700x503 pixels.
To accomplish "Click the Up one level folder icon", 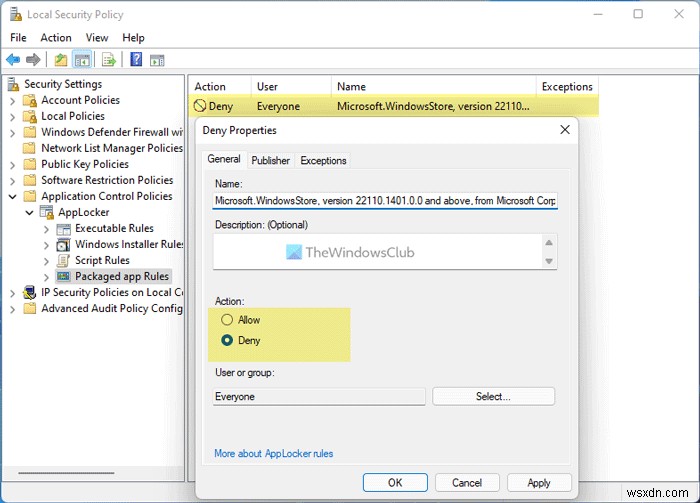I will coord(61,60).
